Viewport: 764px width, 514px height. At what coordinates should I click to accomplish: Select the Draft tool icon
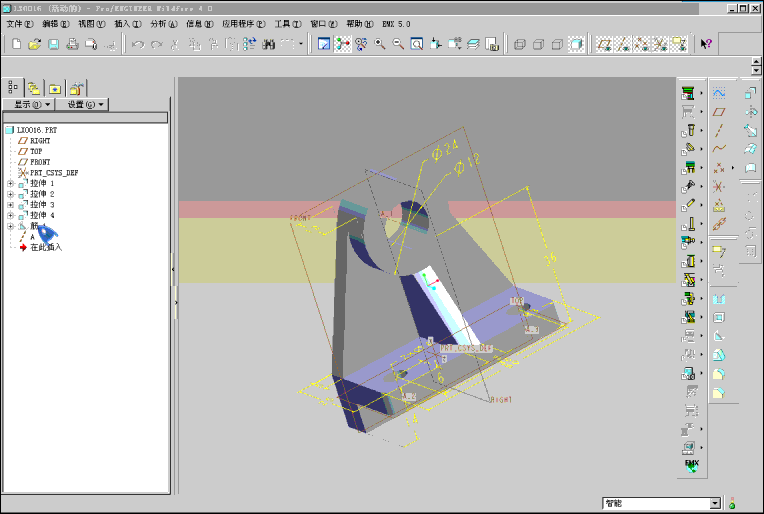click(x=719, y=355)
